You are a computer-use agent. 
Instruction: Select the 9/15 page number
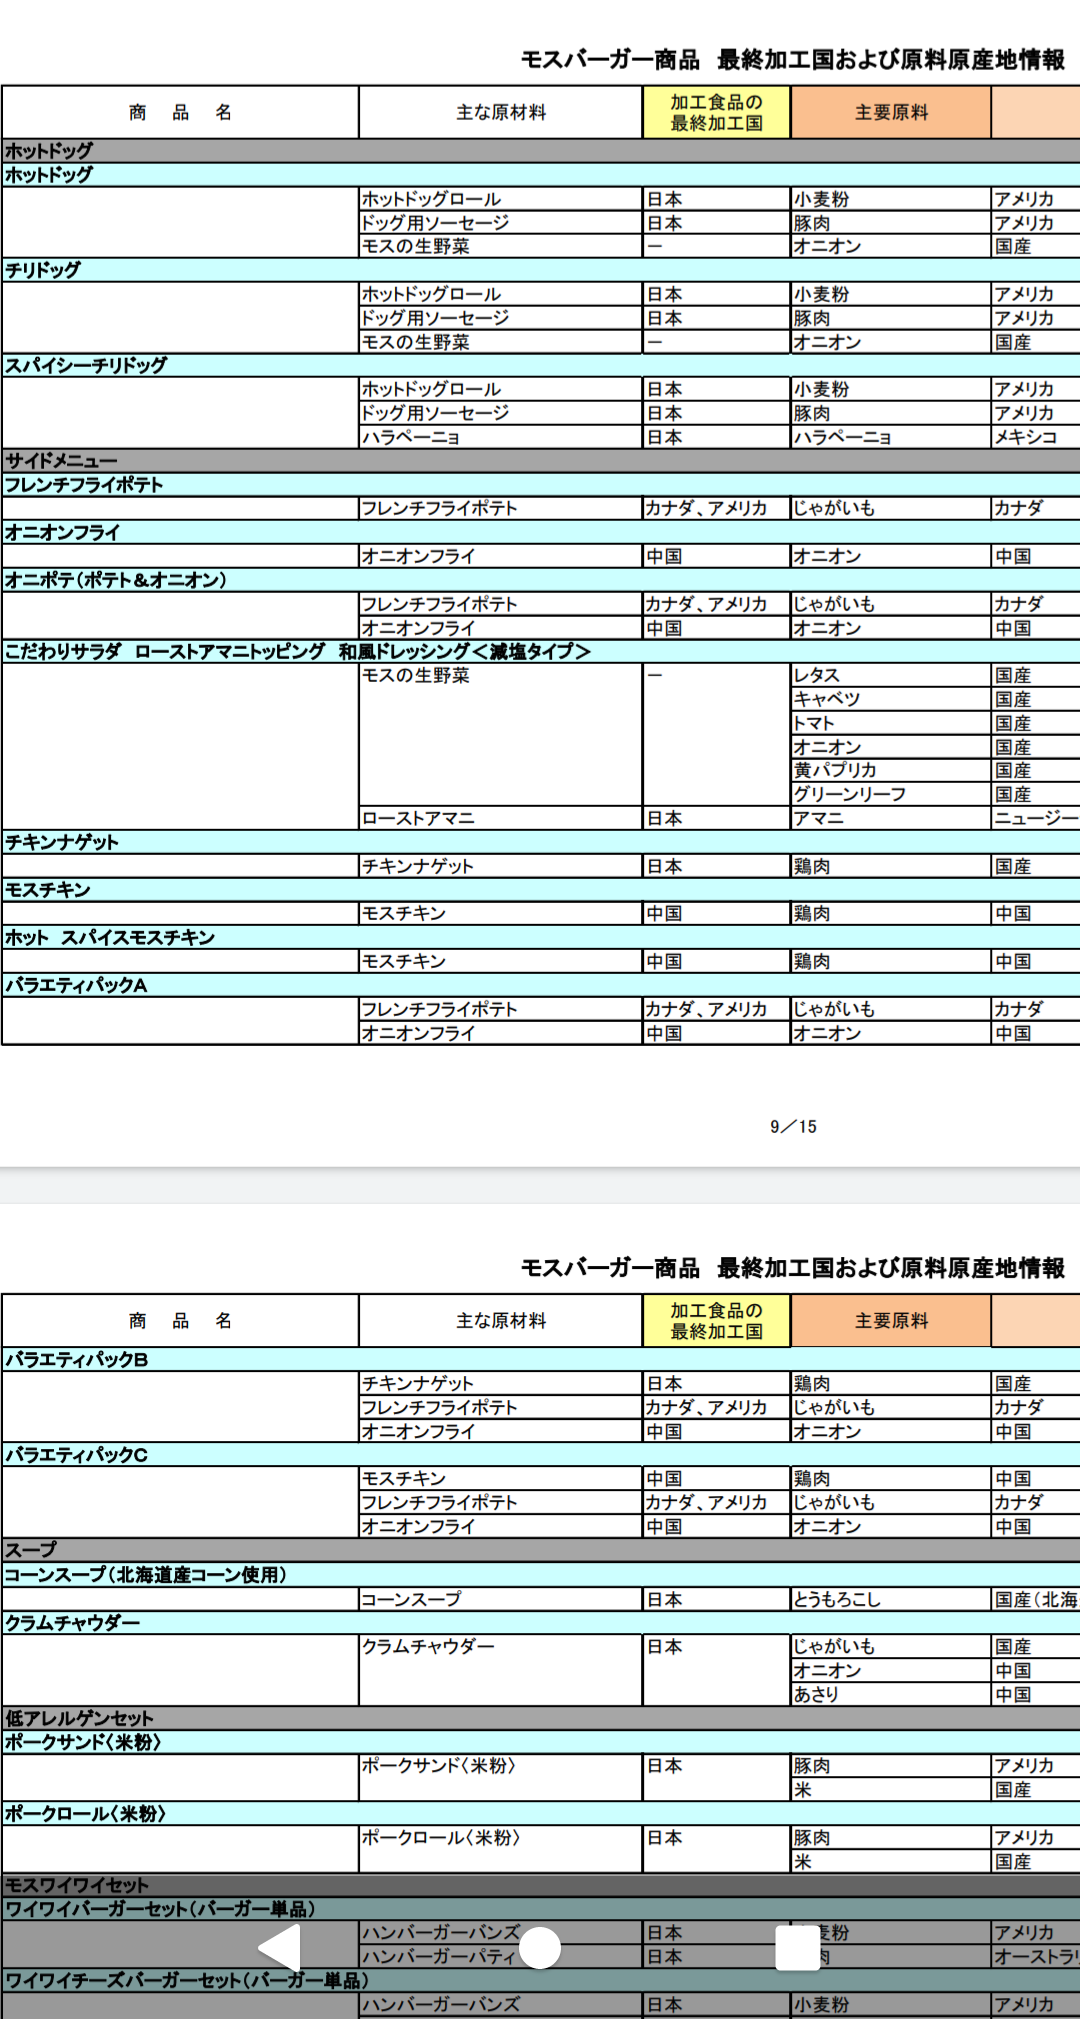point(793,1127)
